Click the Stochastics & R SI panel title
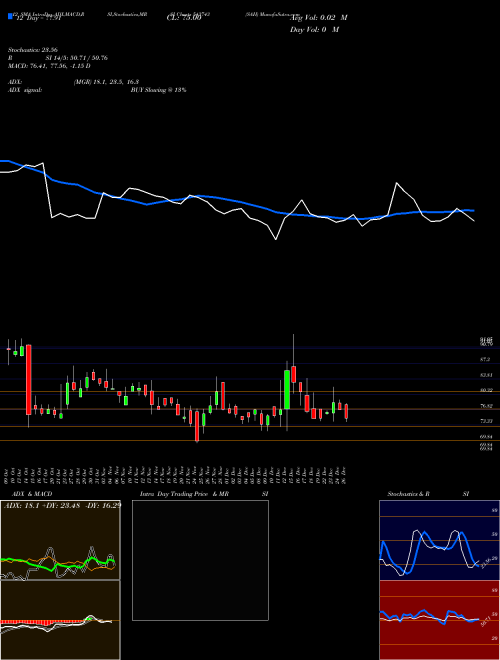The width and height of the screenshot is (500, 660). click(x=428, y=494)
